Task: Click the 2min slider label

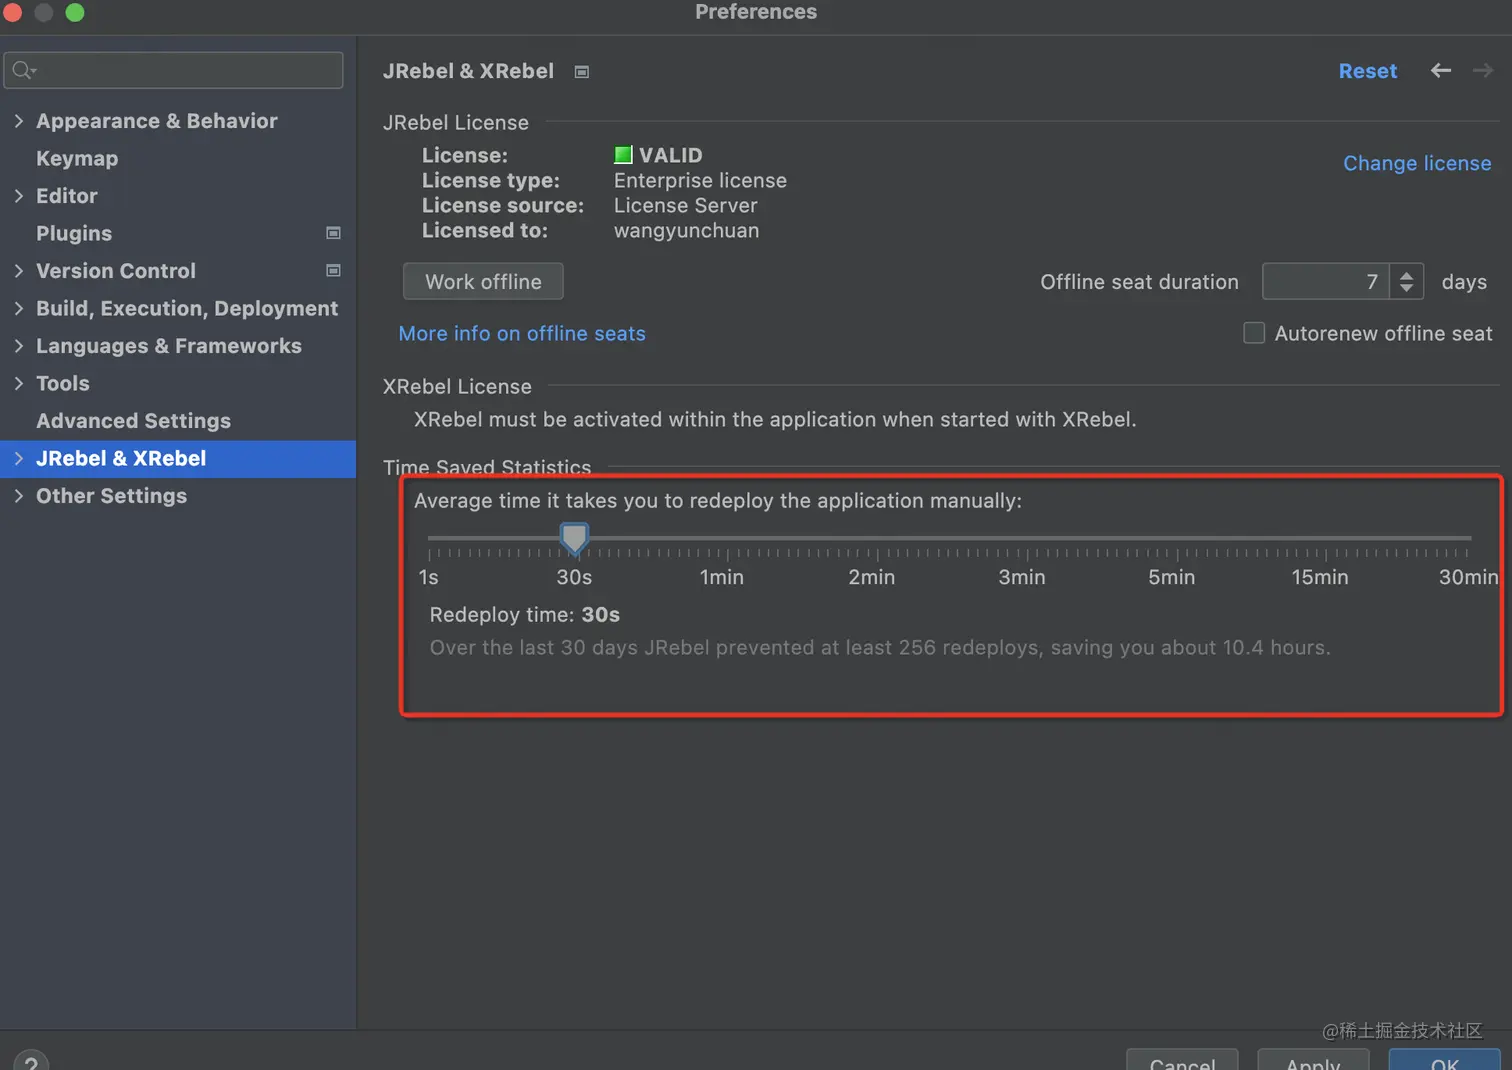Action: click(x=871, y=577)
